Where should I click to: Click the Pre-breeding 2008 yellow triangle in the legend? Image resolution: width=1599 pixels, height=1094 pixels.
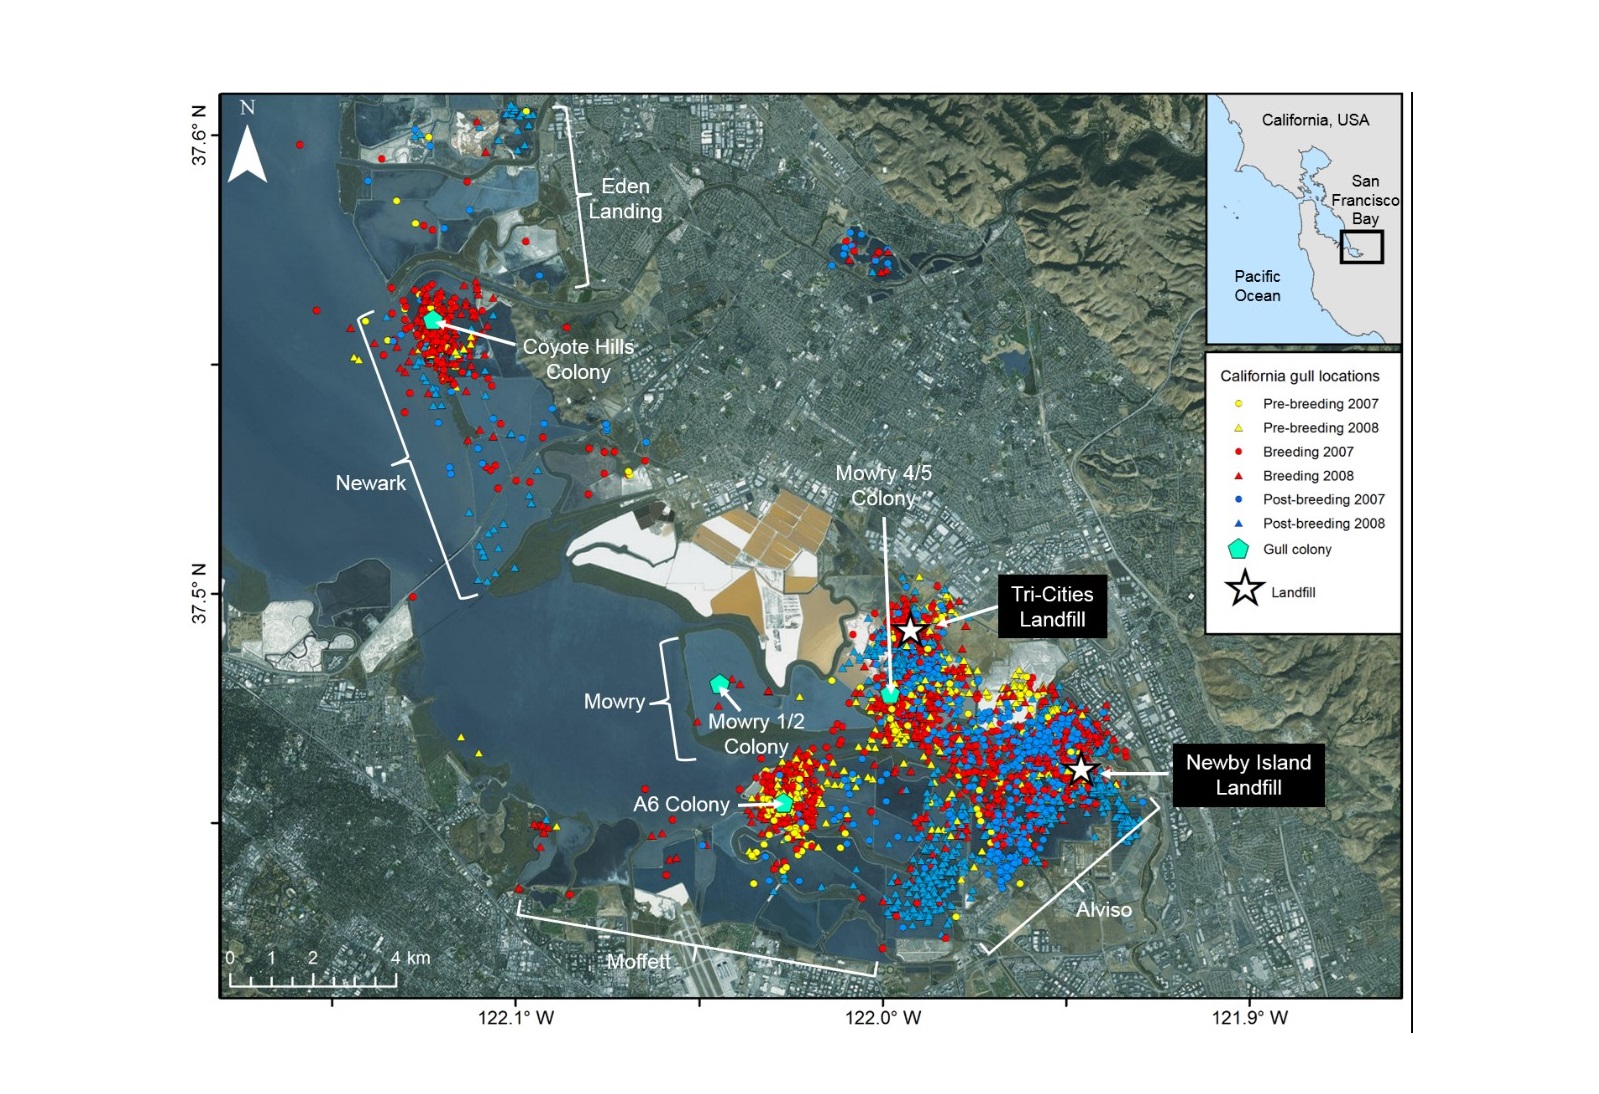click(1238, 428)
